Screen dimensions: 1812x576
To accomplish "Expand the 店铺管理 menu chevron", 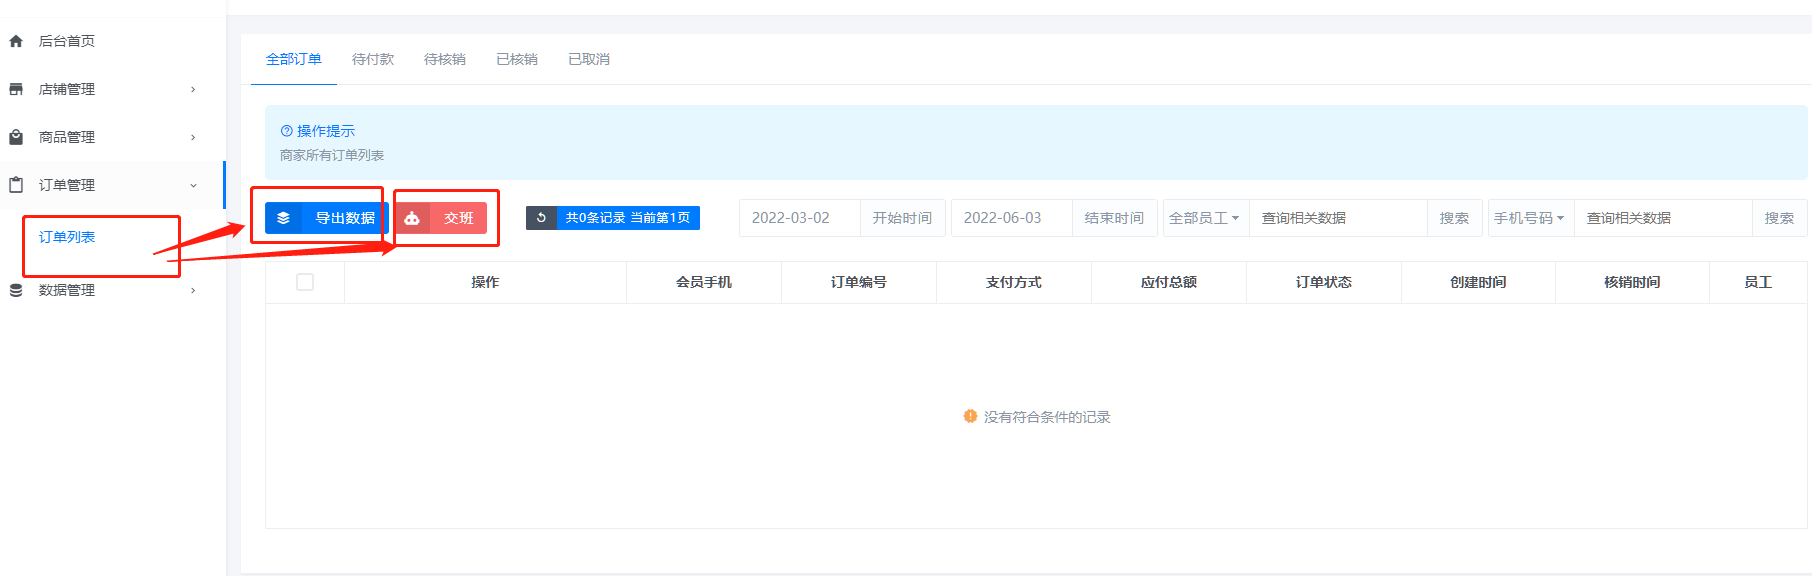I will 193,89.
